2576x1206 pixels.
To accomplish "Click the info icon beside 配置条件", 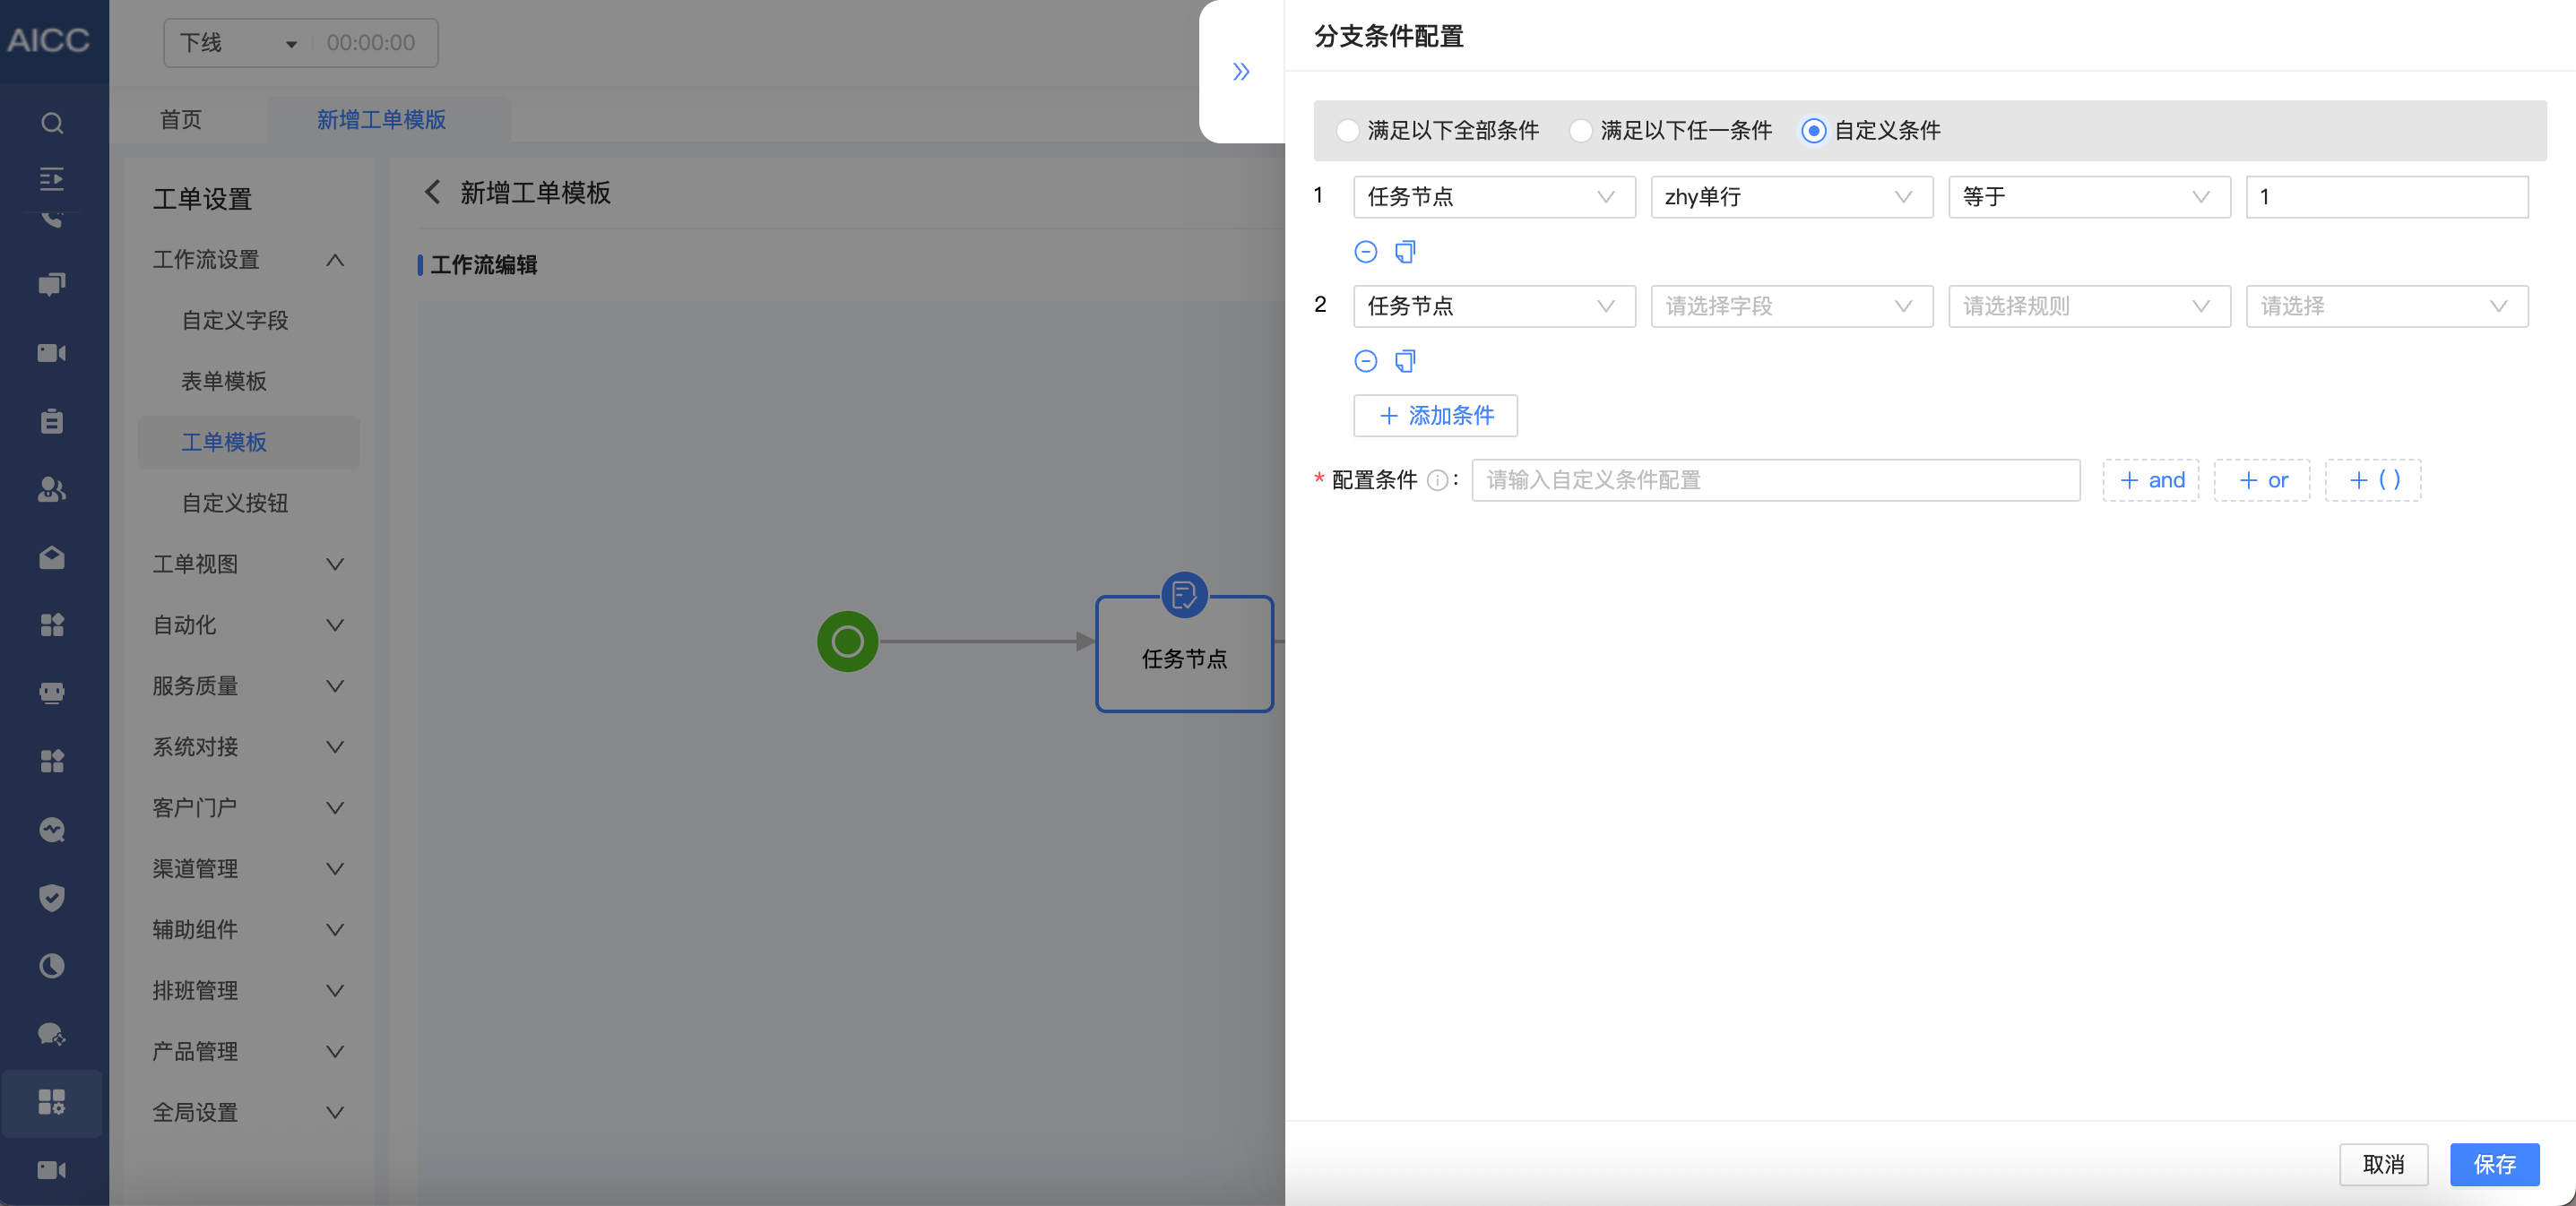I will 1437,480.
